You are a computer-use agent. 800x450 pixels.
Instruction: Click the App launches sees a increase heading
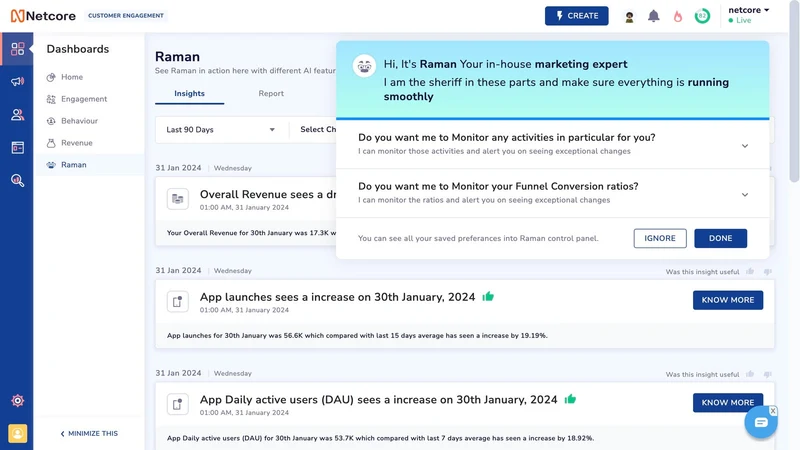click(337, 297)
